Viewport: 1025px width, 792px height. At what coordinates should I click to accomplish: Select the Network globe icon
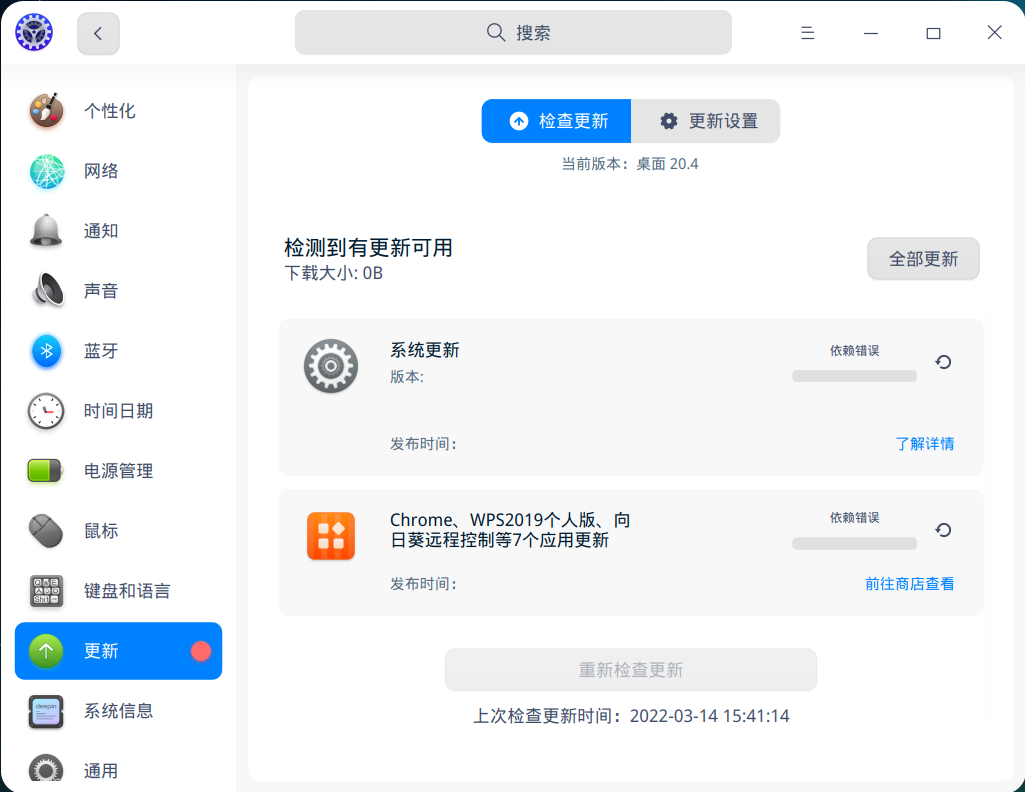coord(46,171)
